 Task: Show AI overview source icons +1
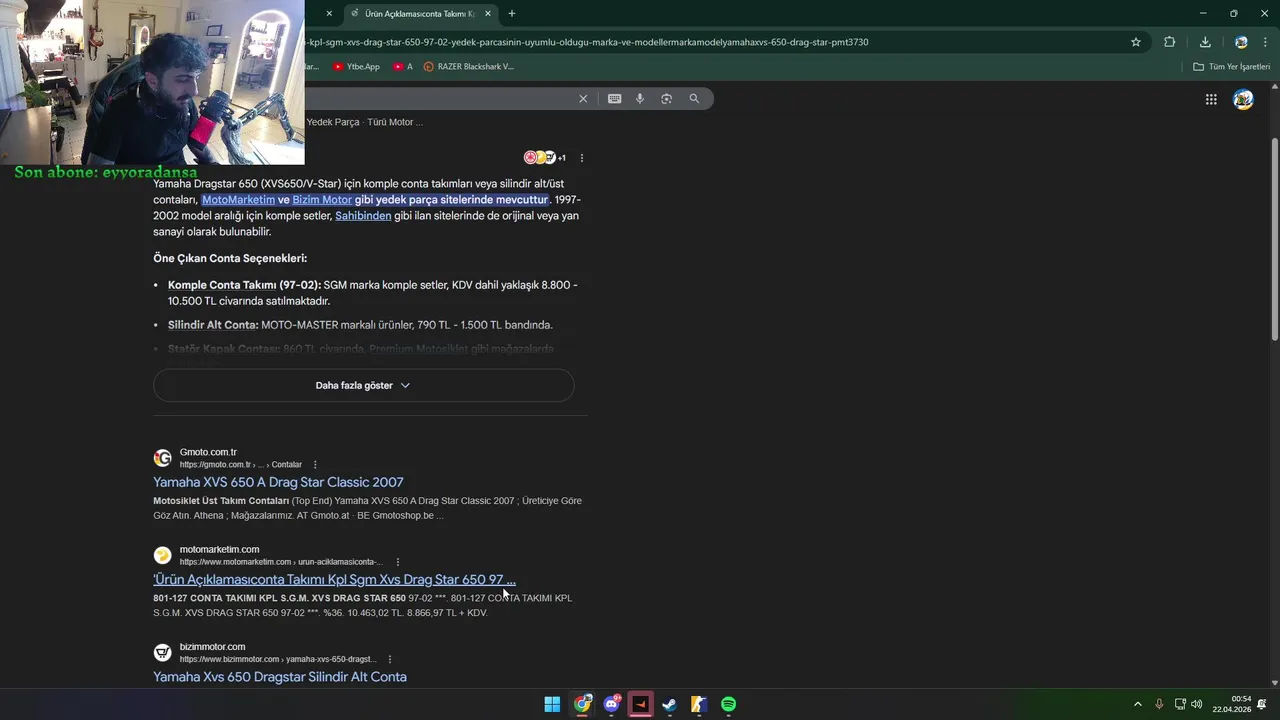pyautogui.click(x=545, y=157)
